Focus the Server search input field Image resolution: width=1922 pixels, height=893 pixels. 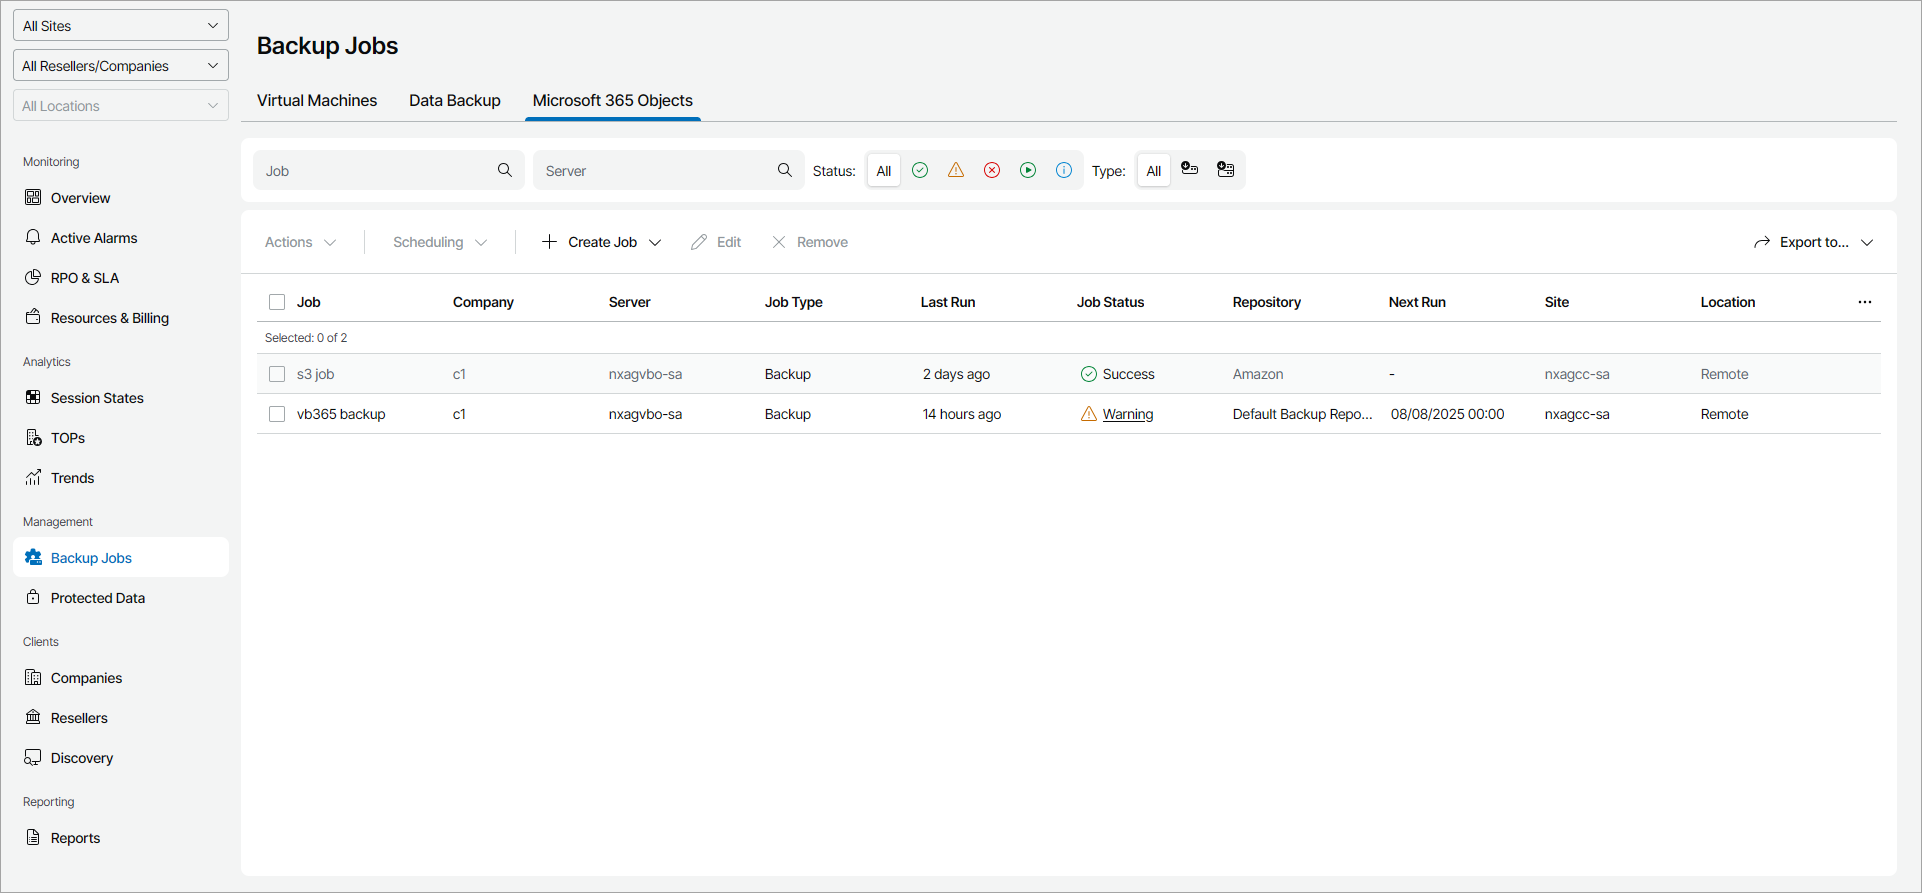point(669,170)
